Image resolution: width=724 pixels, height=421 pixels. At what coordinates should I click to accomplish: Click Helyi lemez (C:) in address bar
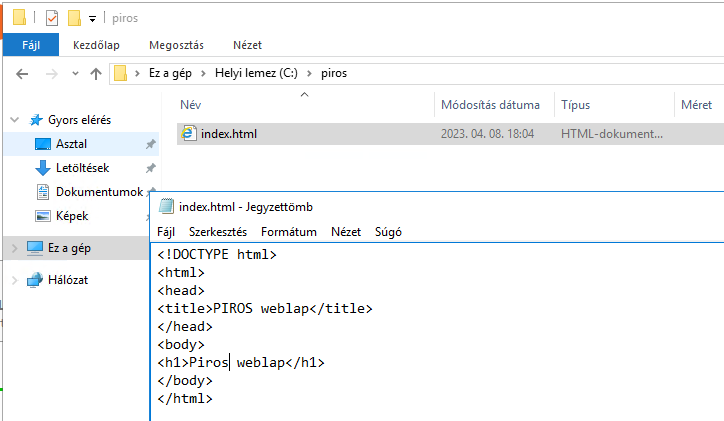pyautogui.click(x=259, y=73)
